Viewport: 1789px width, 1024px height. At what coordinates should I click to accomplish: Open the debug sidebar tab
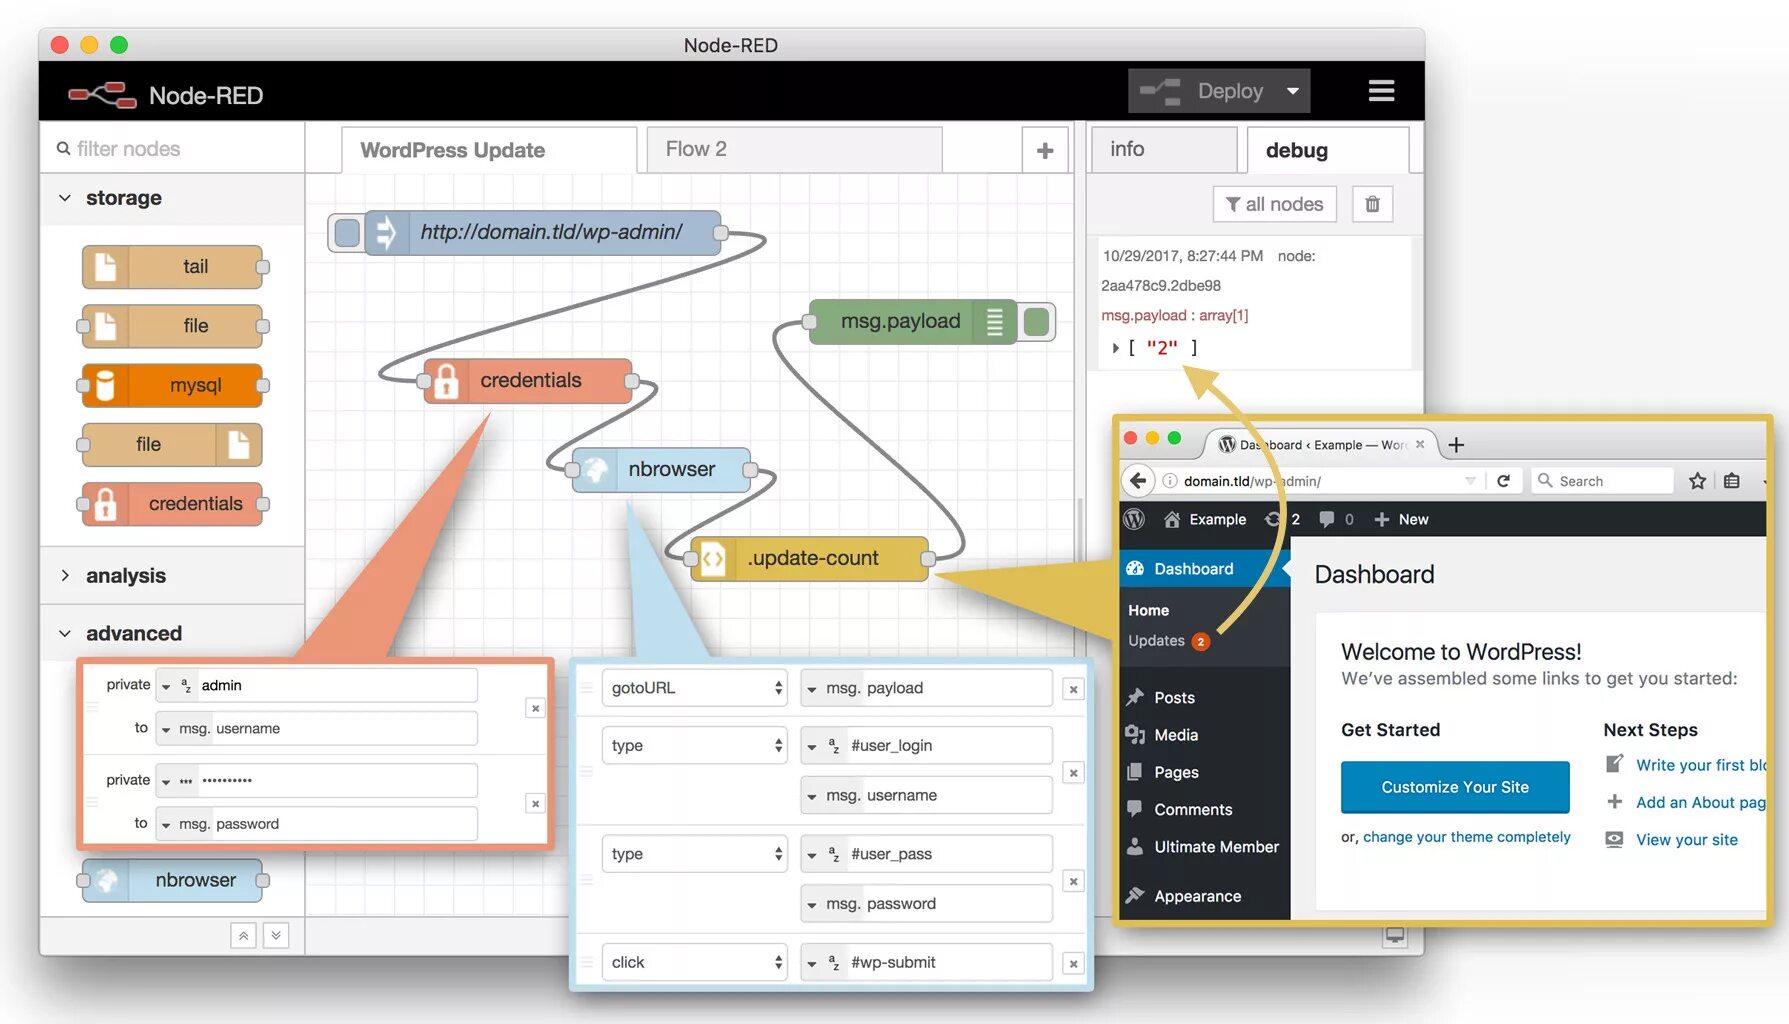pos(1328,150)
